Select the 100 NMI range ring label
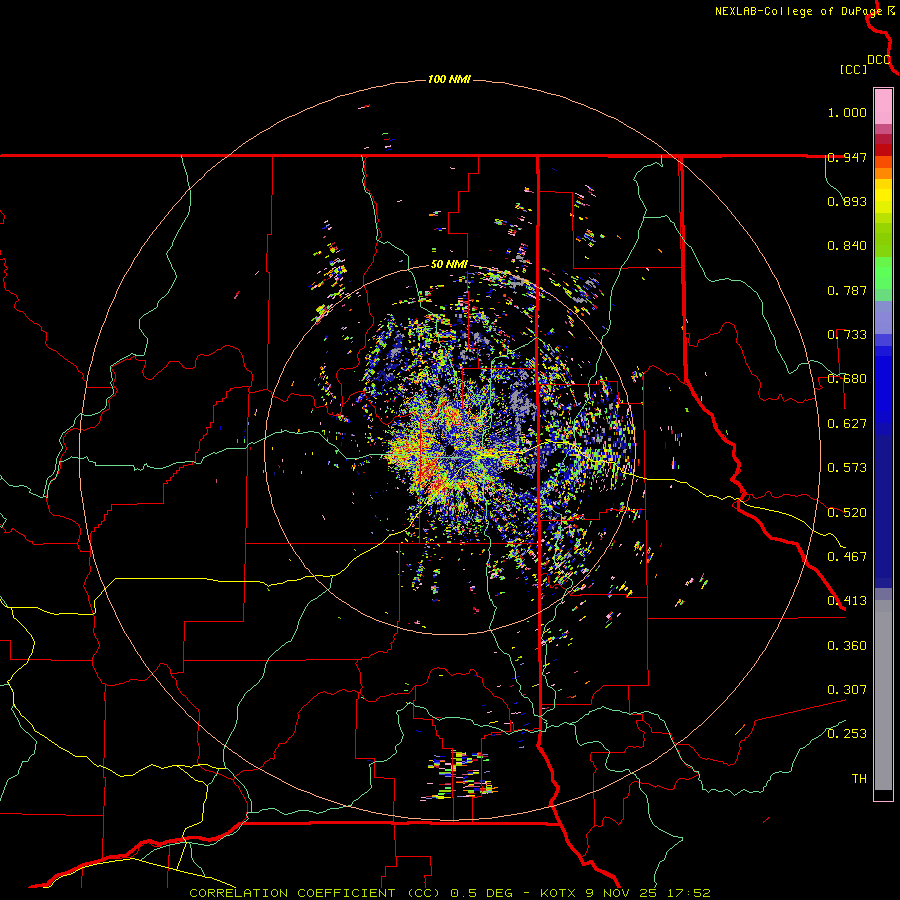 click(449, 79)
